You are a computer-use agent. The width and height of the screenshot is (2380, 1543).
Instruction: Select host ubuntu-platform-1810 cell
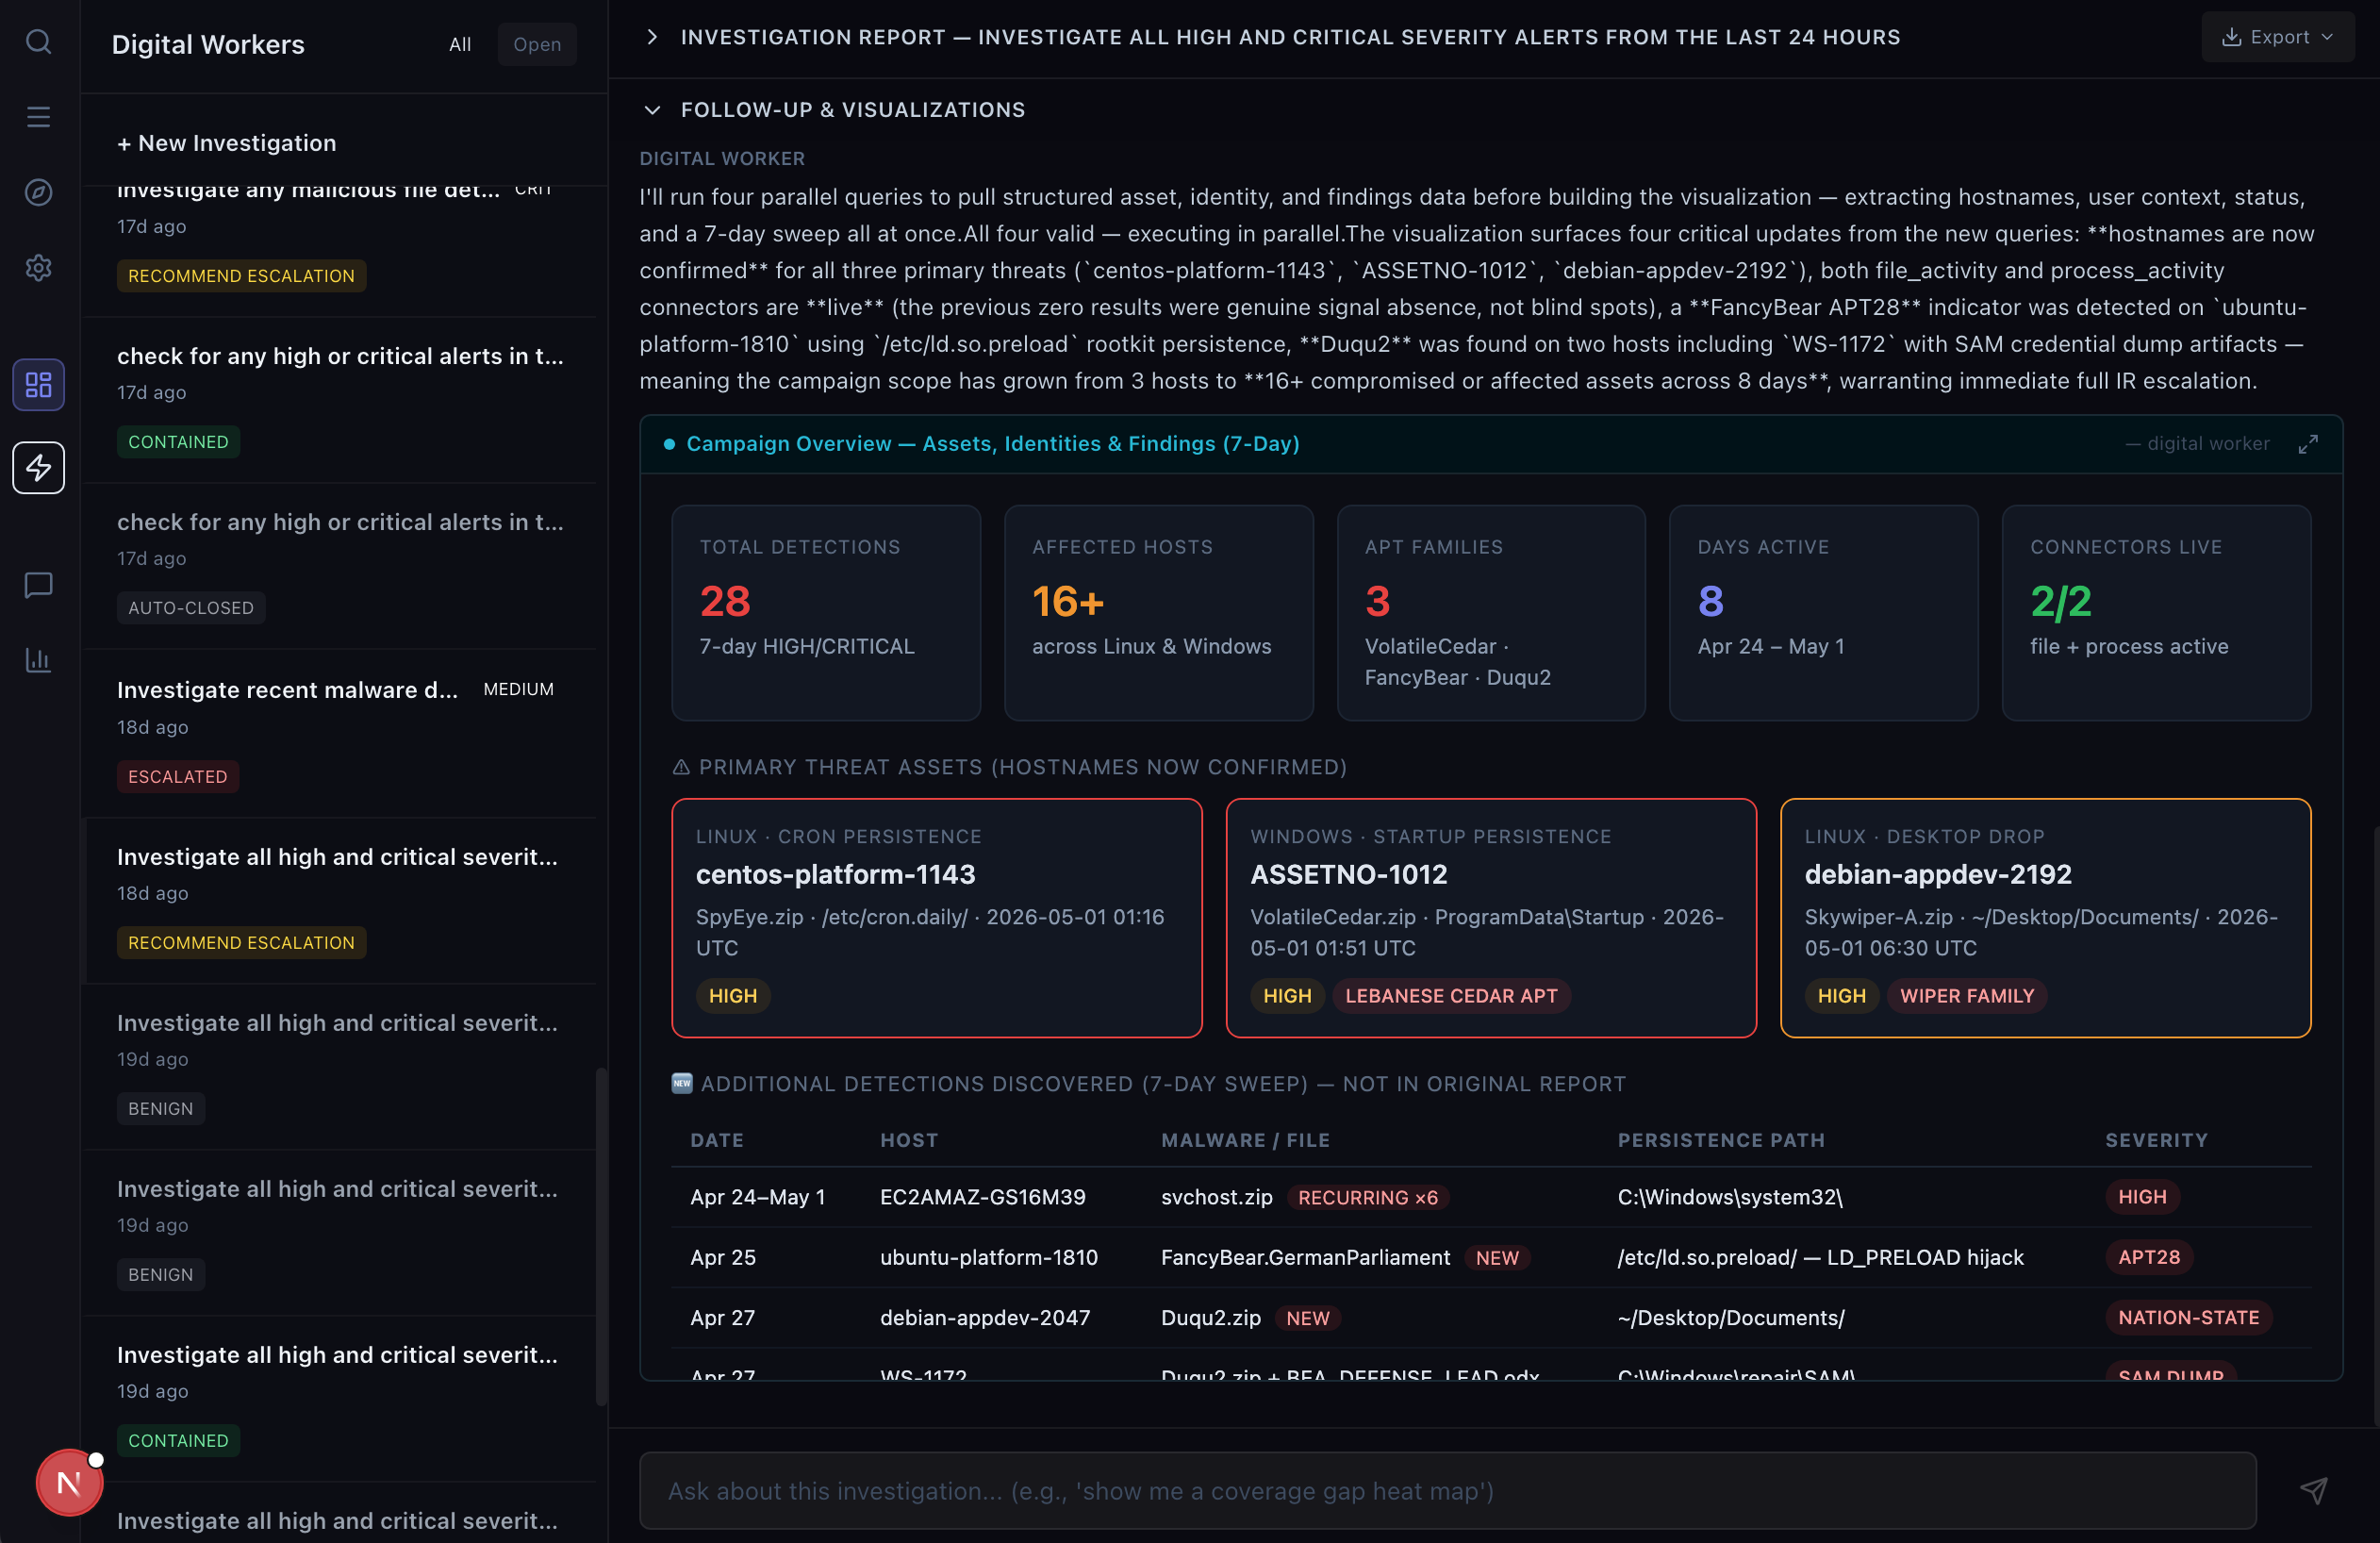click(988, 1257)
